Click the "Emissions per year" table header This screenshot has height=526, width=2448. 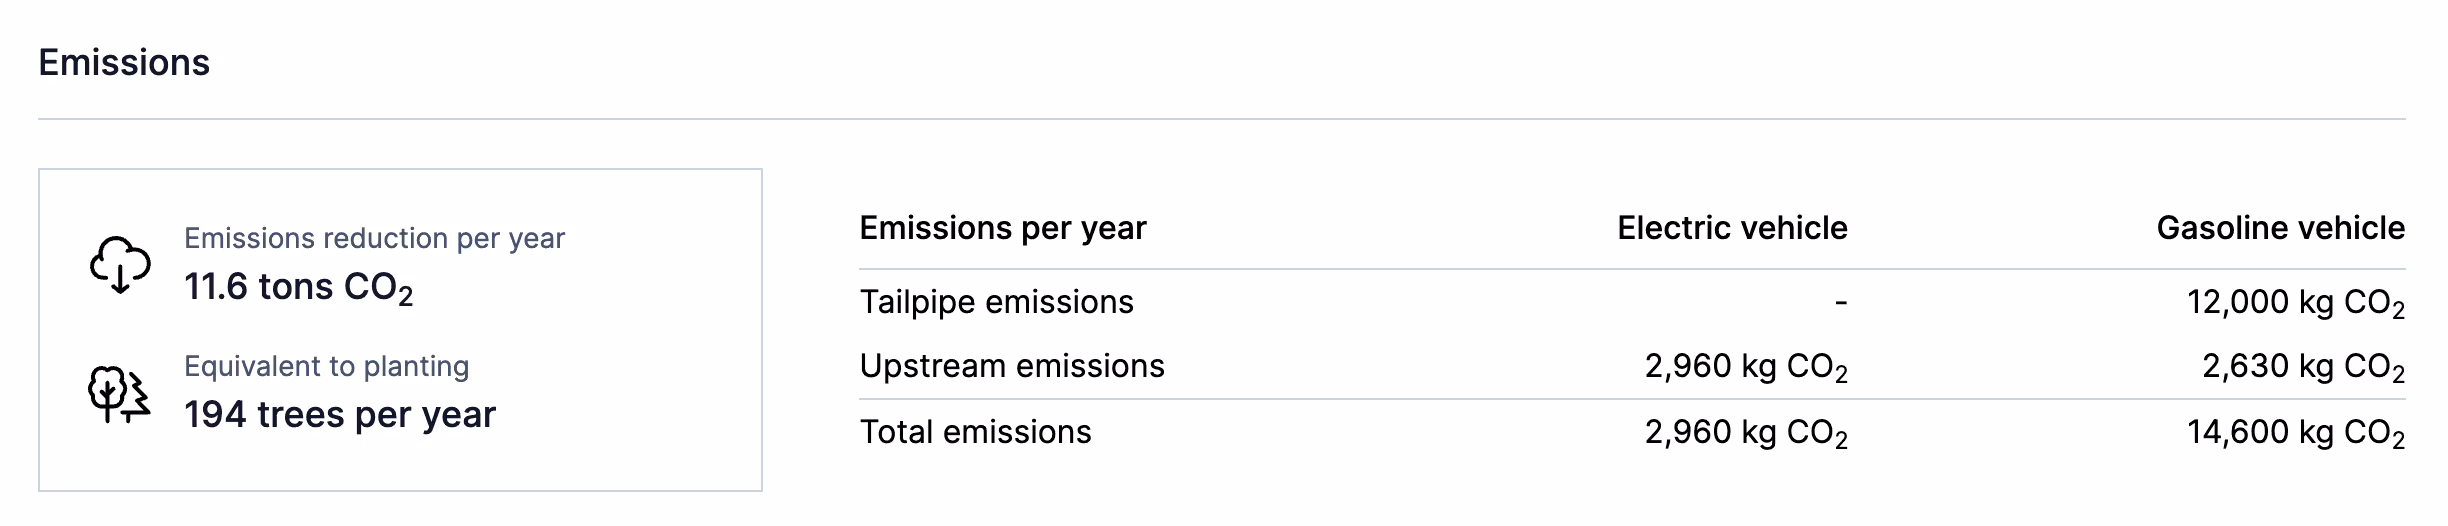click(1002, 228)
